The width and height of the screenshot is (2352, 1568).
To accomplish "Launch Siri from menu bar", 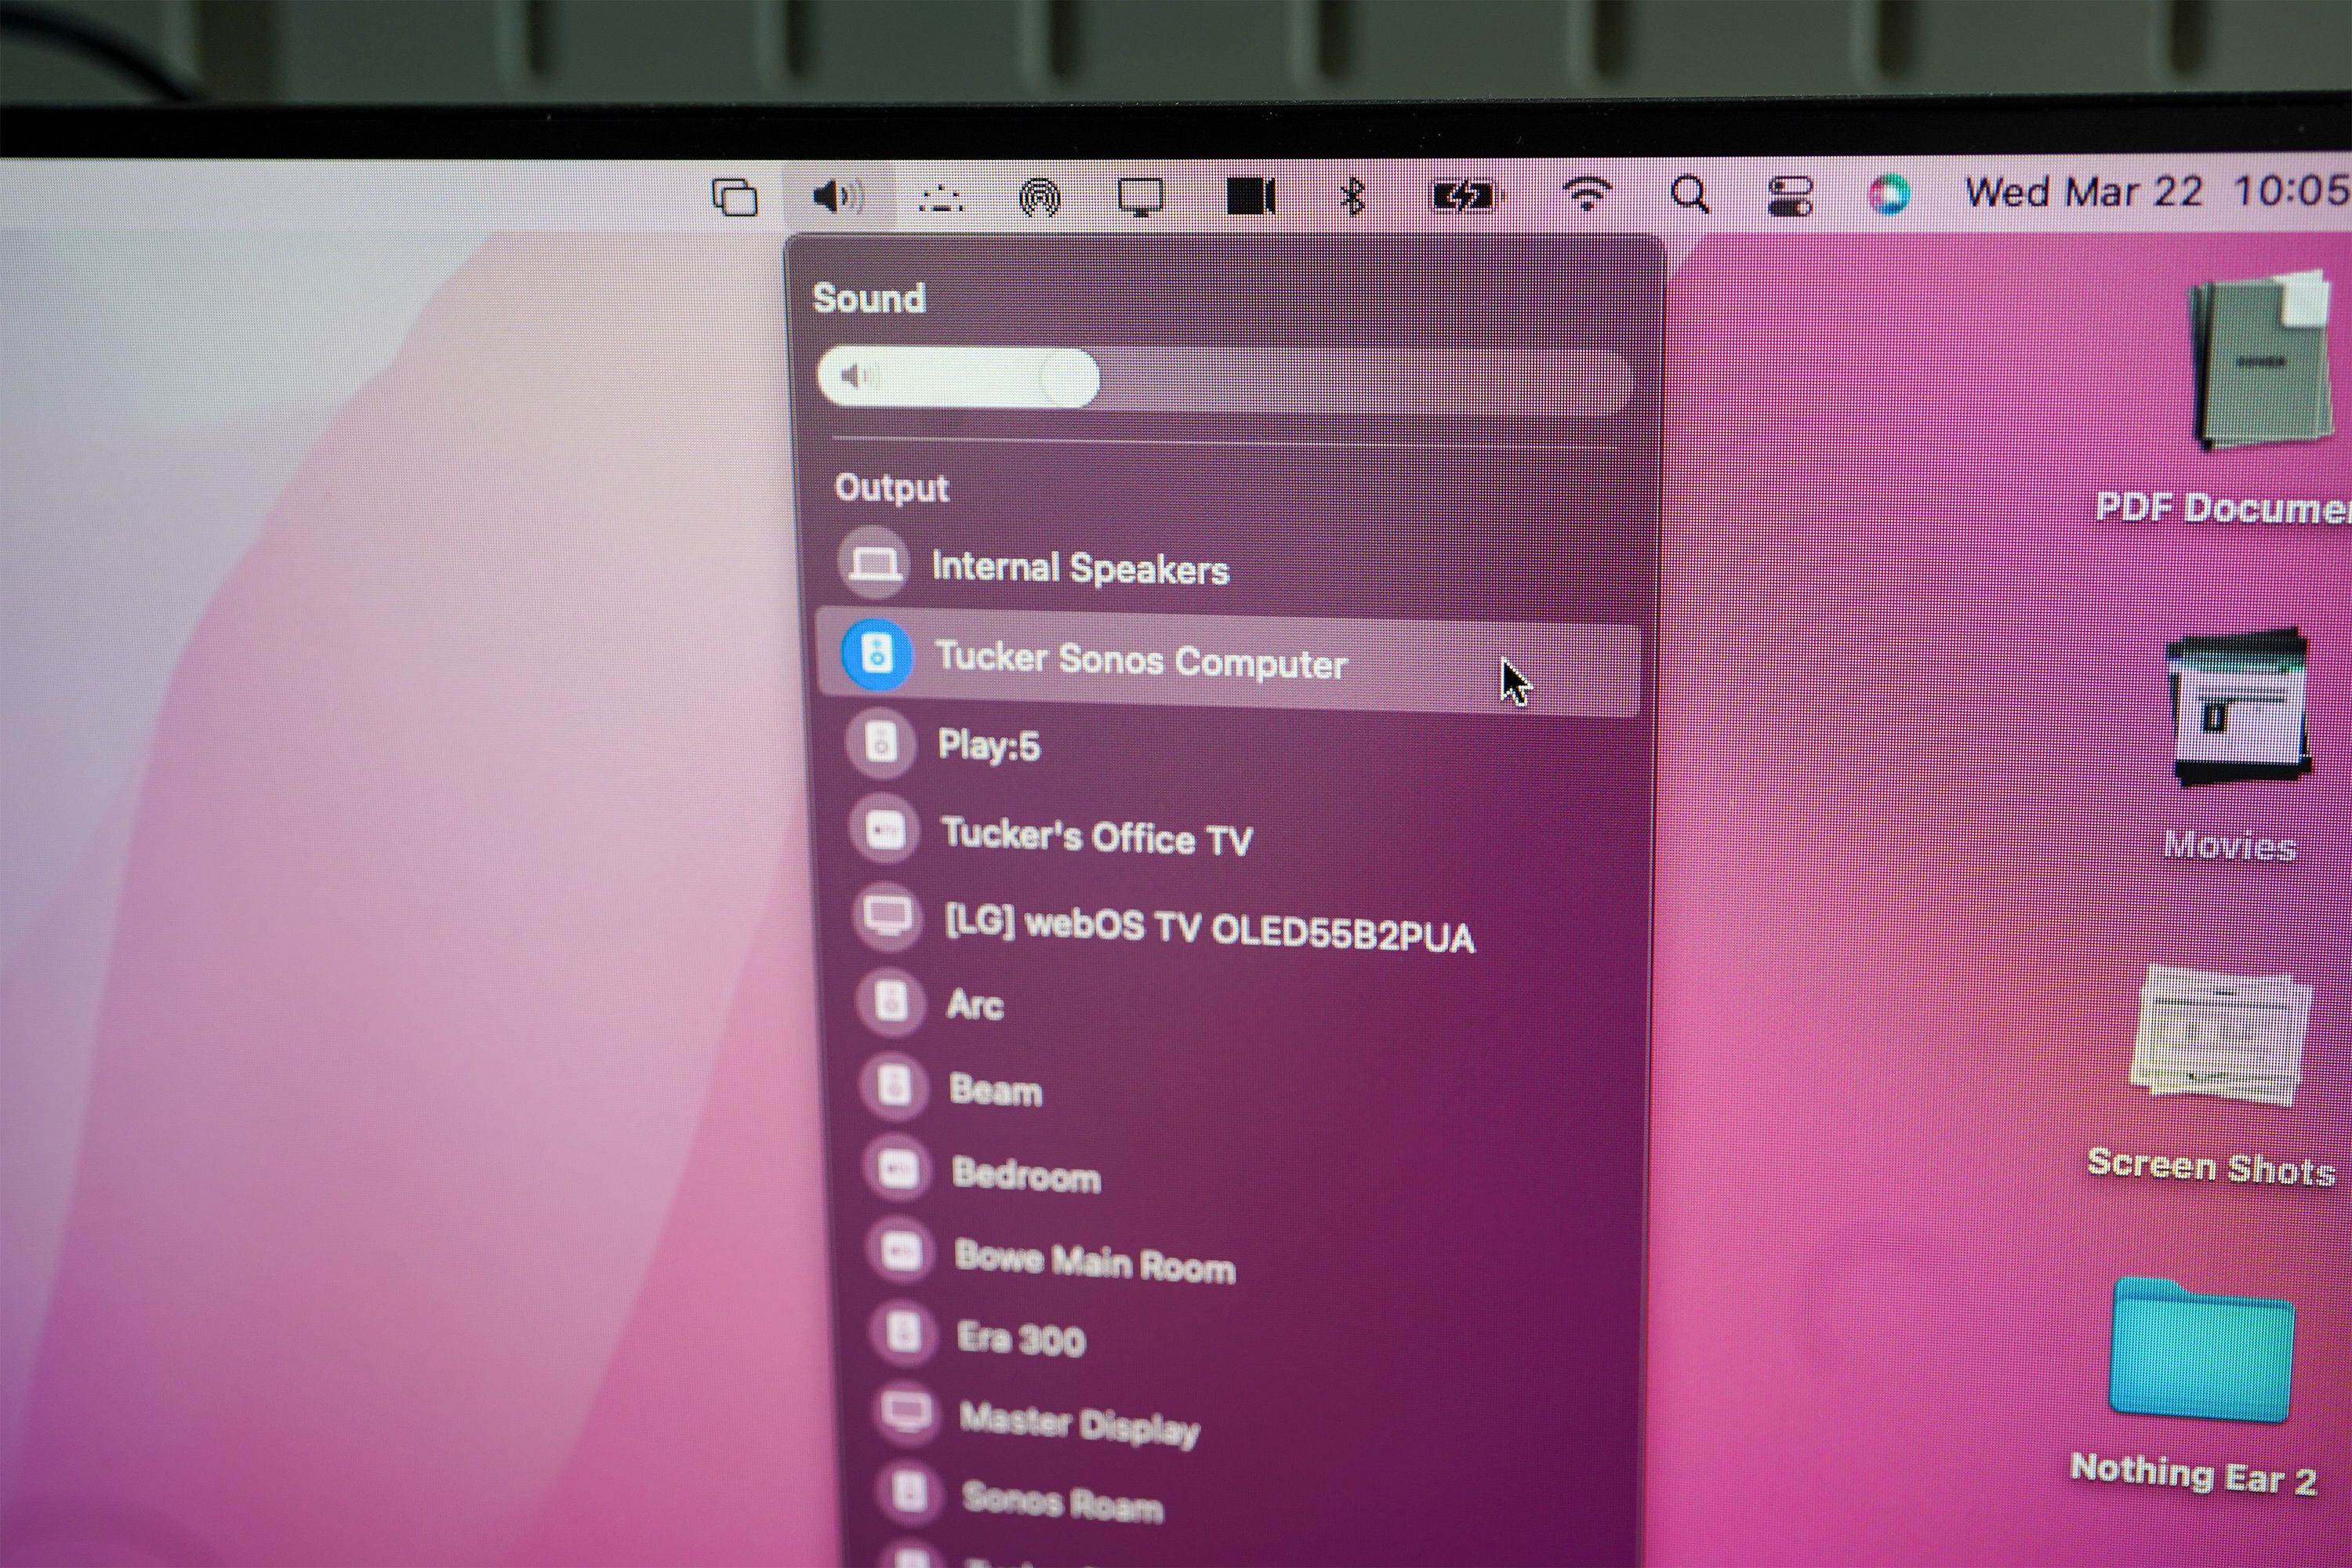I will click(1889, 194).
